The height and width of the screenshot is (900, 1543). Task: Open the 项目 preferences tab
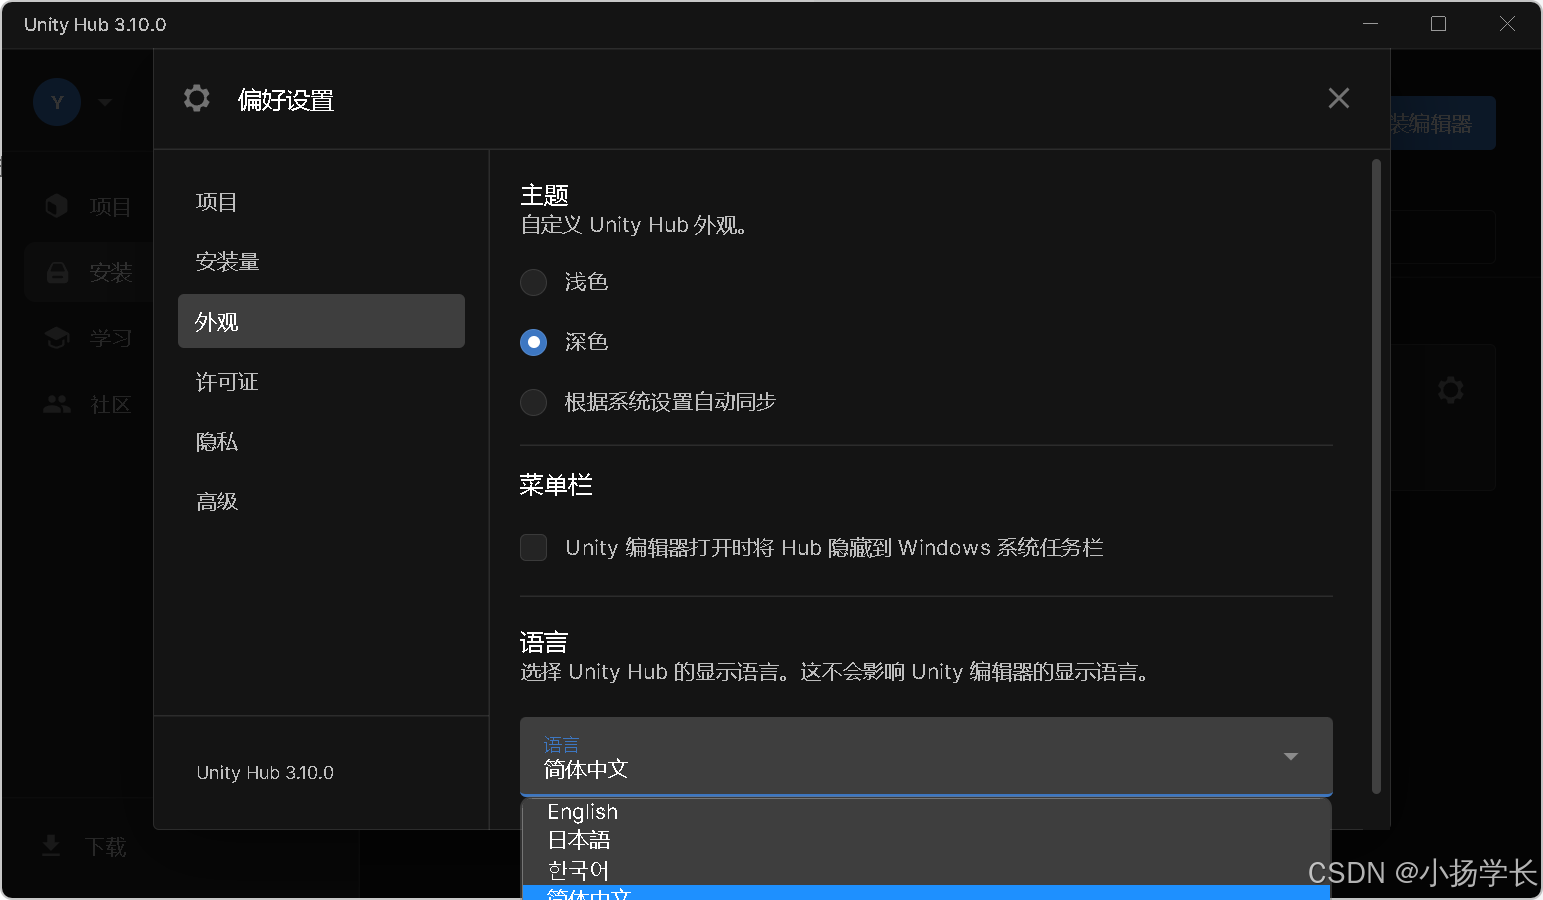321,202
